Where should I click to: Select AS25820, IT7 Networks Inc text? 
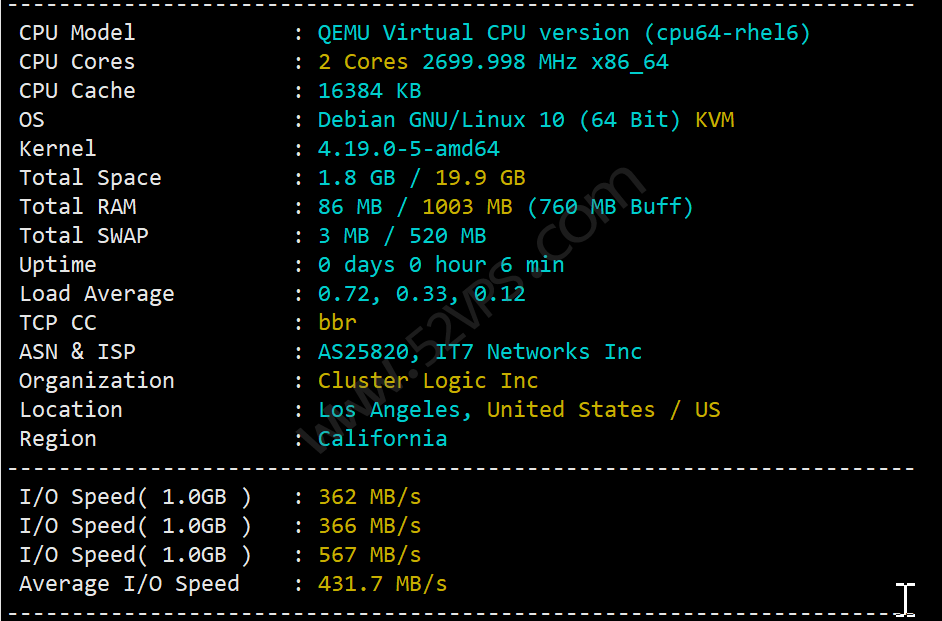pyautogui.click(x=479, y=351)
